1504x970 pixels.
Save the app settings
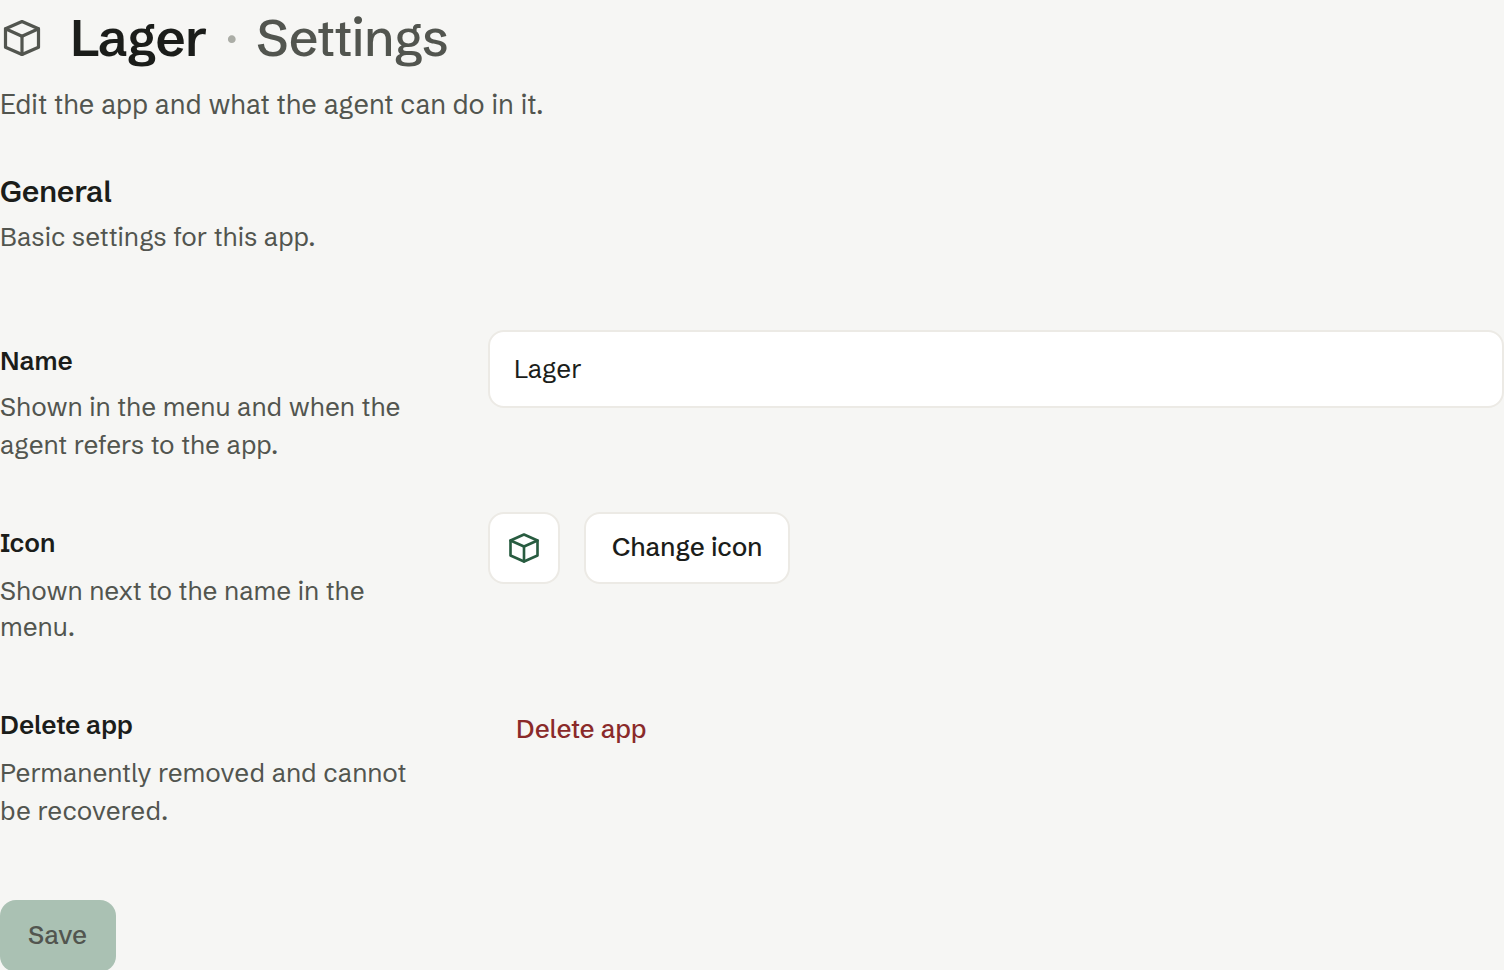(x=58, y=935)
